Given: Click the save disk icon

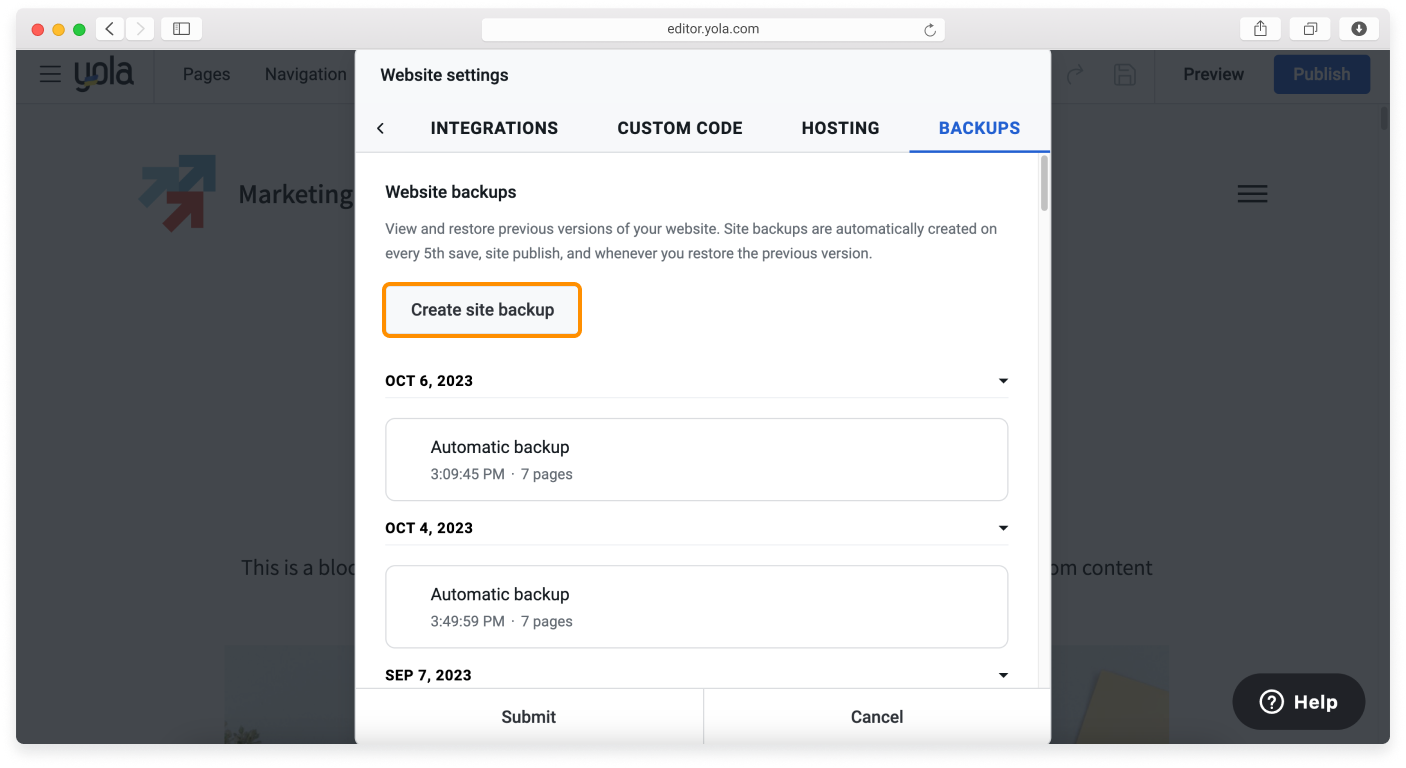Looking at the screenshot, I should [x=1124, y=74].
